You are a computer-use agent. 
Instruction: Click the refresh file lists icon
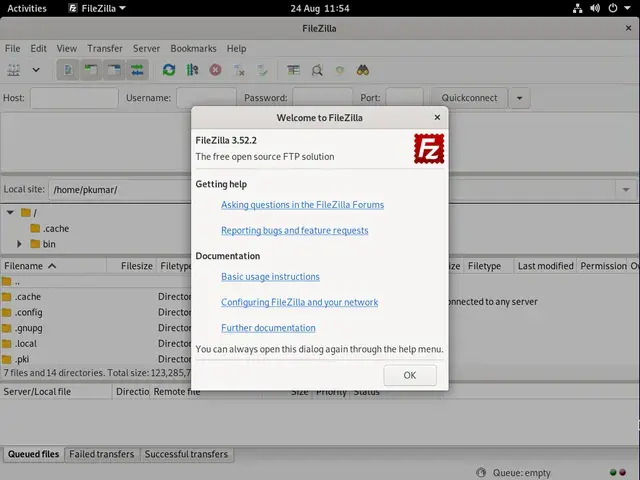coord(169,70)
